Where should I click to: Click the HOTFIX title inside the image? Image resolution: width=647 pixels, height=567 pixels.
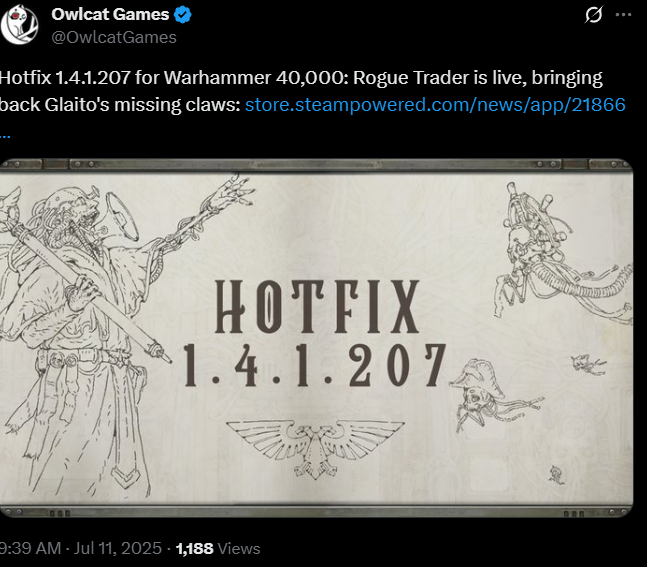(x=317, y=306)
